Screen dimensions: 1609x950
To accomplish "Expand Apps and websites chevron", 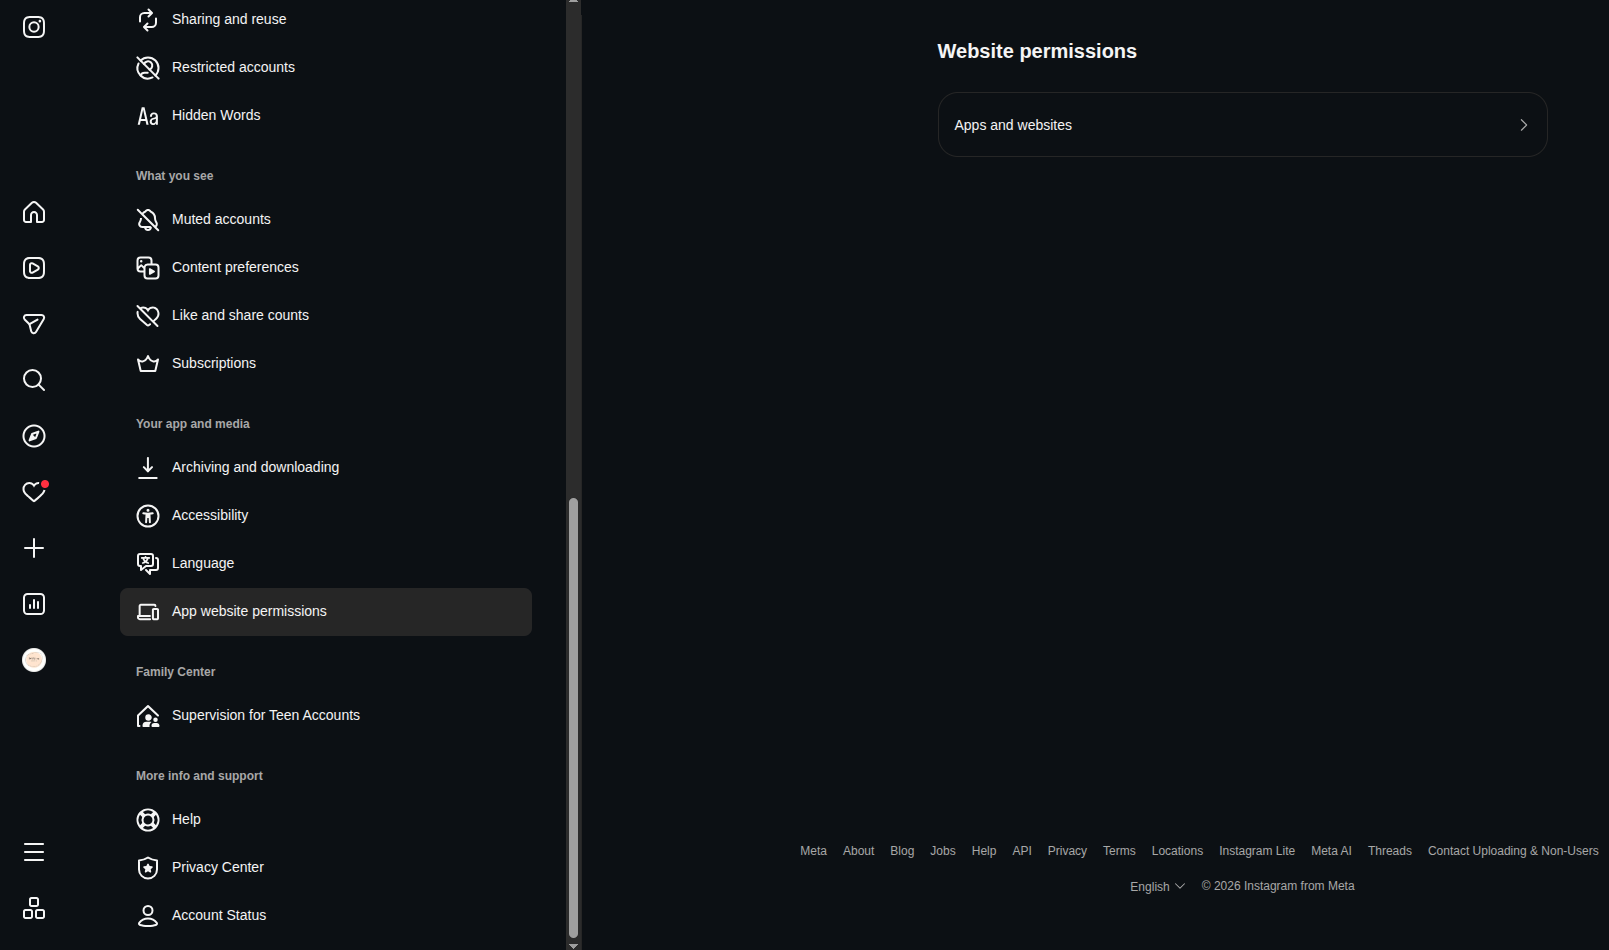I will [1523, 125].
